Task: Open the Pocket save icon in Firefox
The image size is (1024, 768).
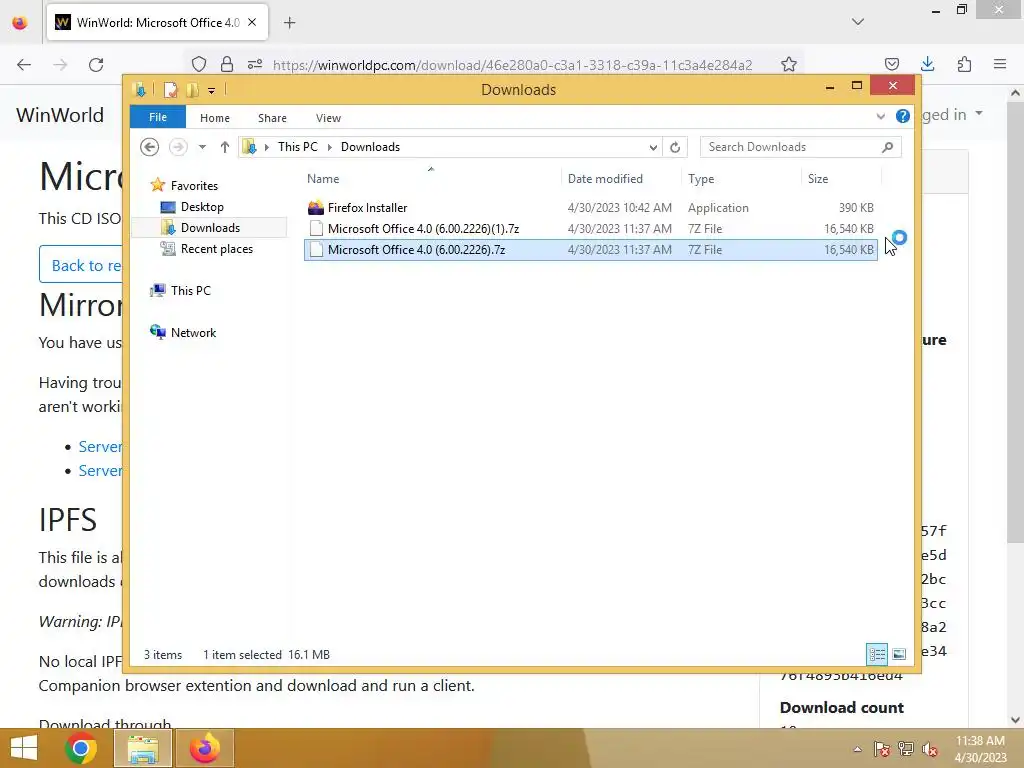Action: [x=892, y=64]
